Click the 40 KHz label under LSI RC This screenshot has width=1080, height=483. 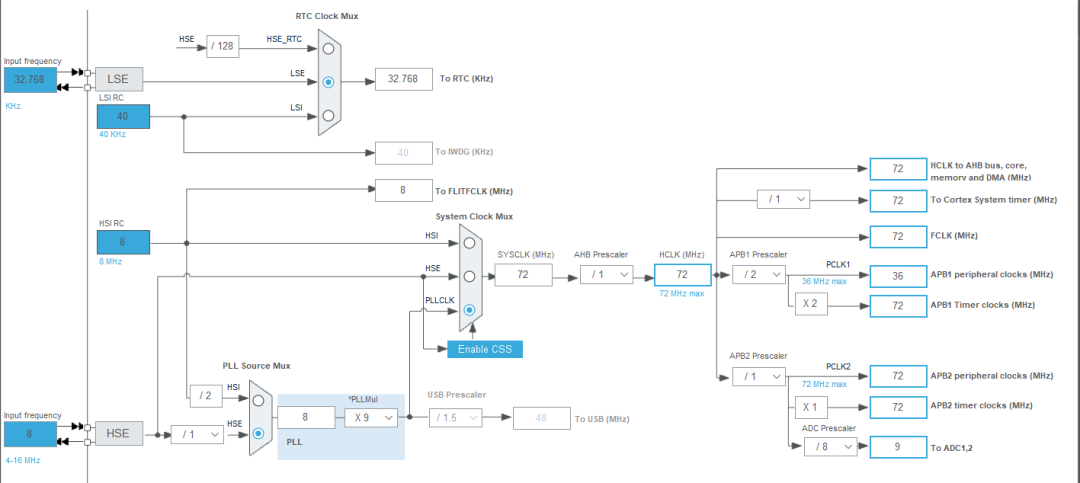click(113, 134)
